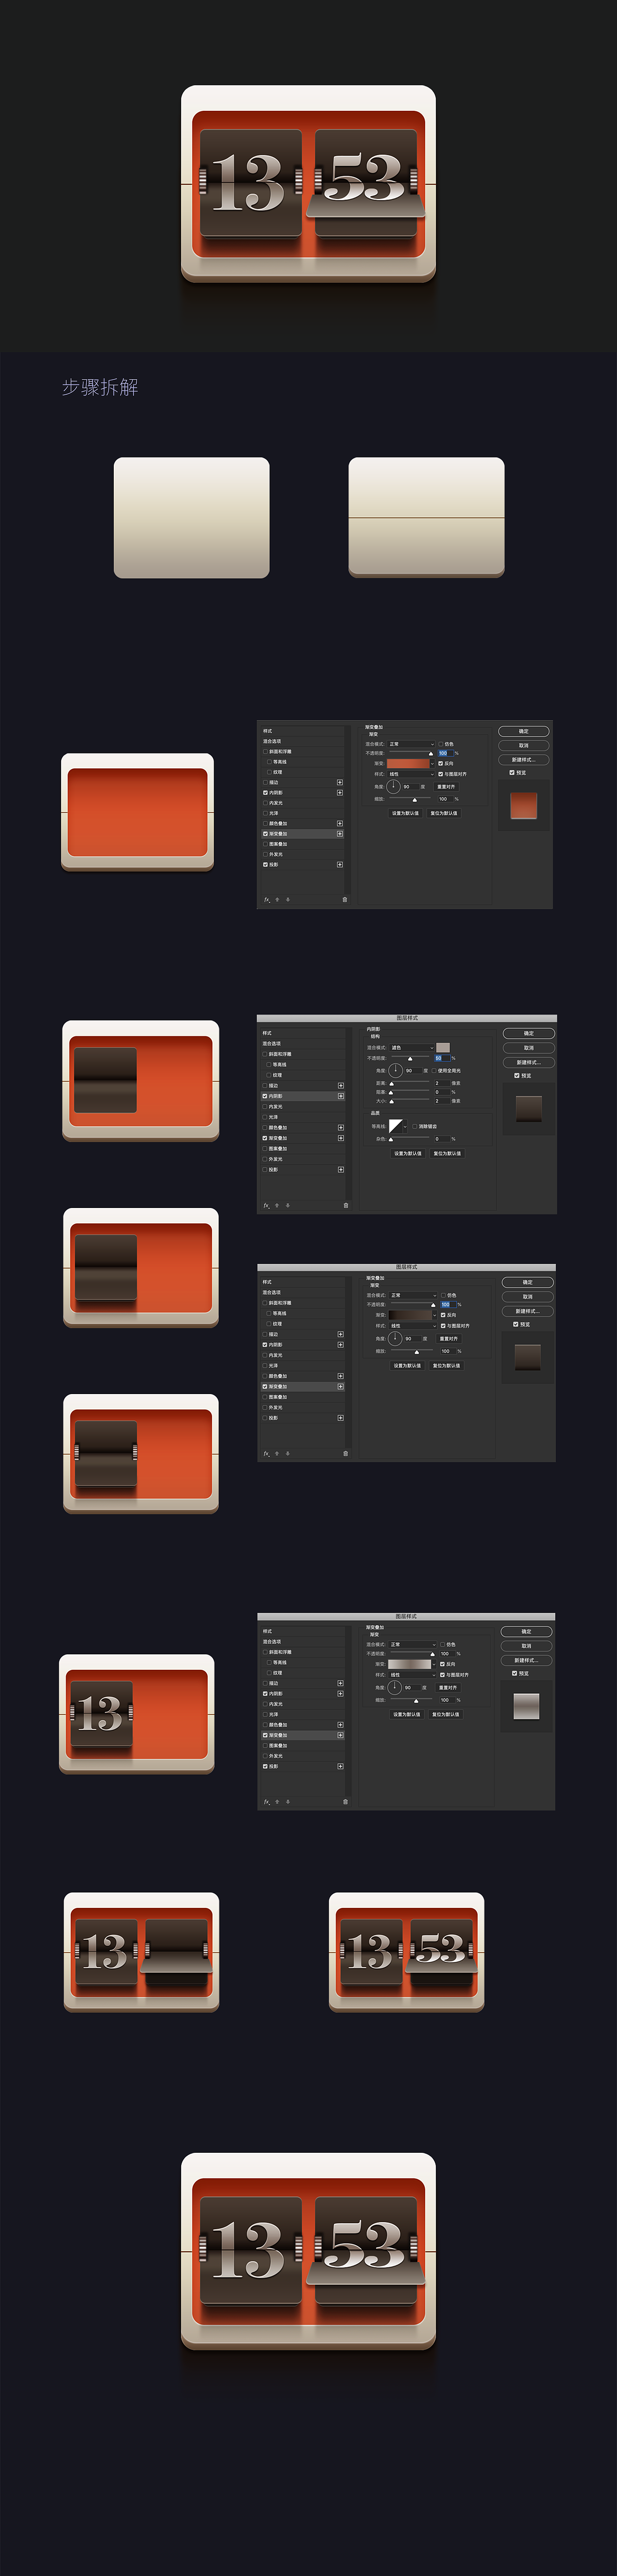Click 确定 in the orange gradient dialog
Image resolution: width=617 pixels, height=2576 pixels.
tap(524, 731)
